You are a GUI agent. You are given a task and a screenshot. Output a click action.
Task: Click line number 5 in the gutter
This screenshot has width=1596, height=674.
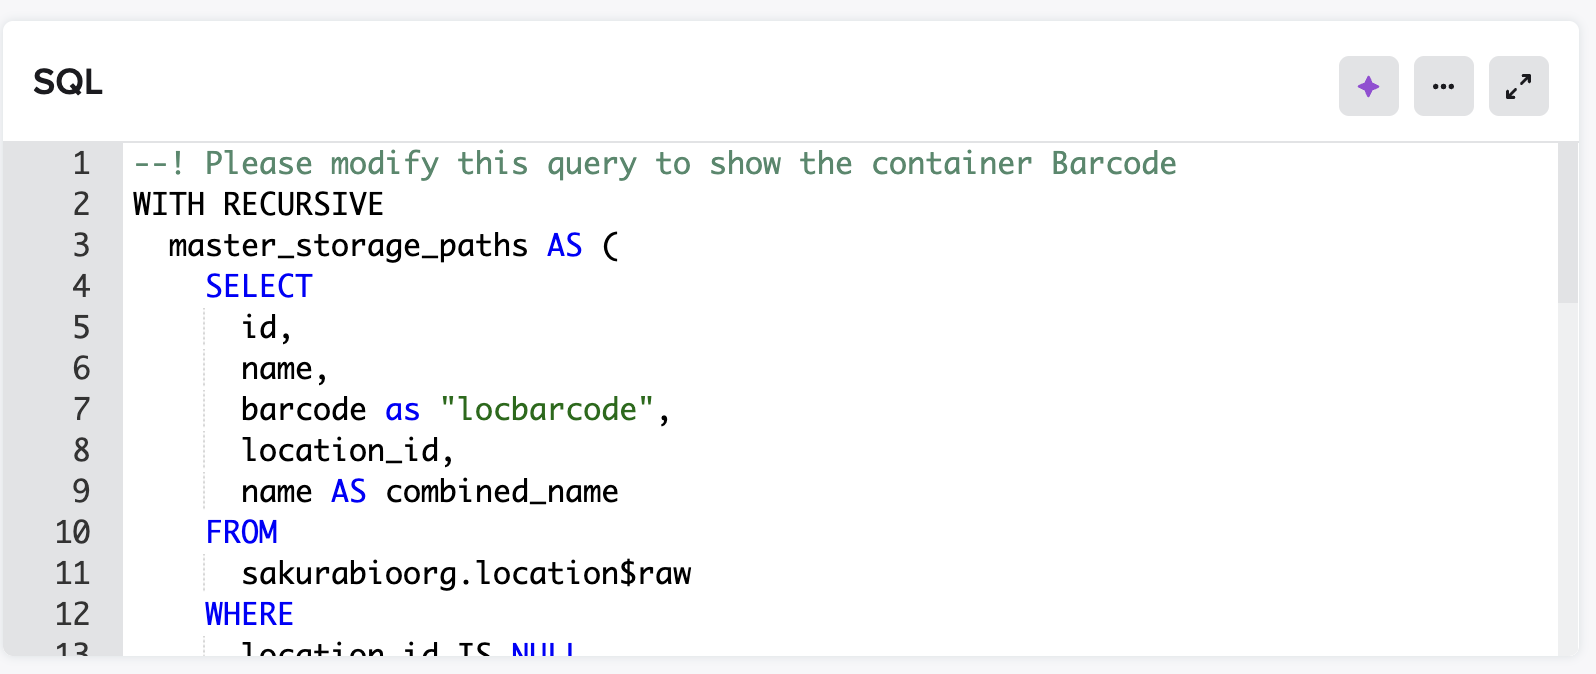click(x=81, y=328)
